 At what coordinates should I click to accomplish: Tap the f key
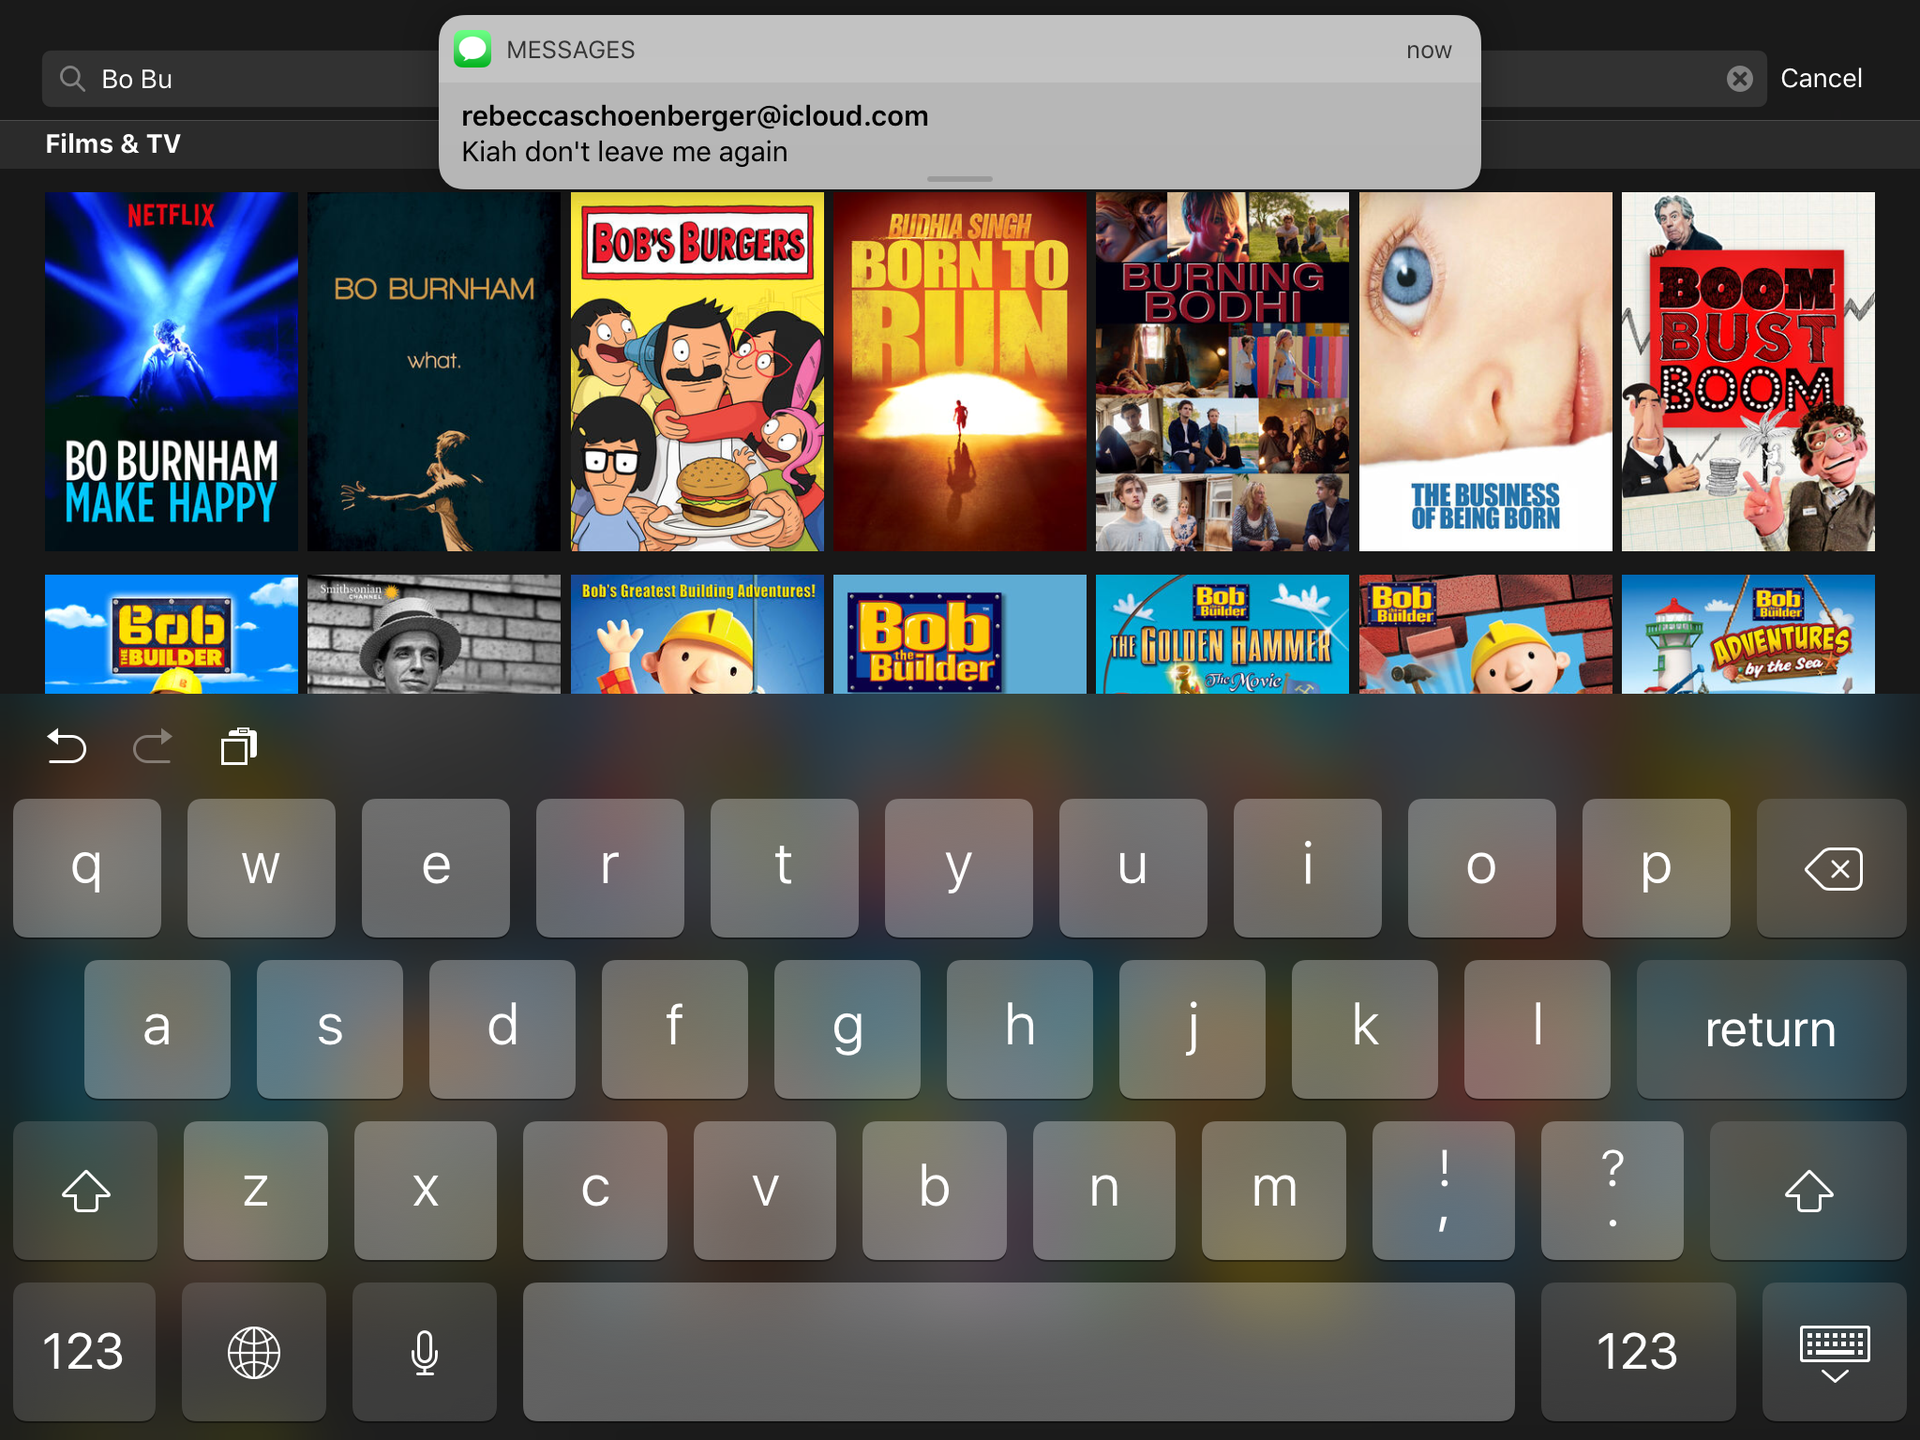pos(675,1029)
